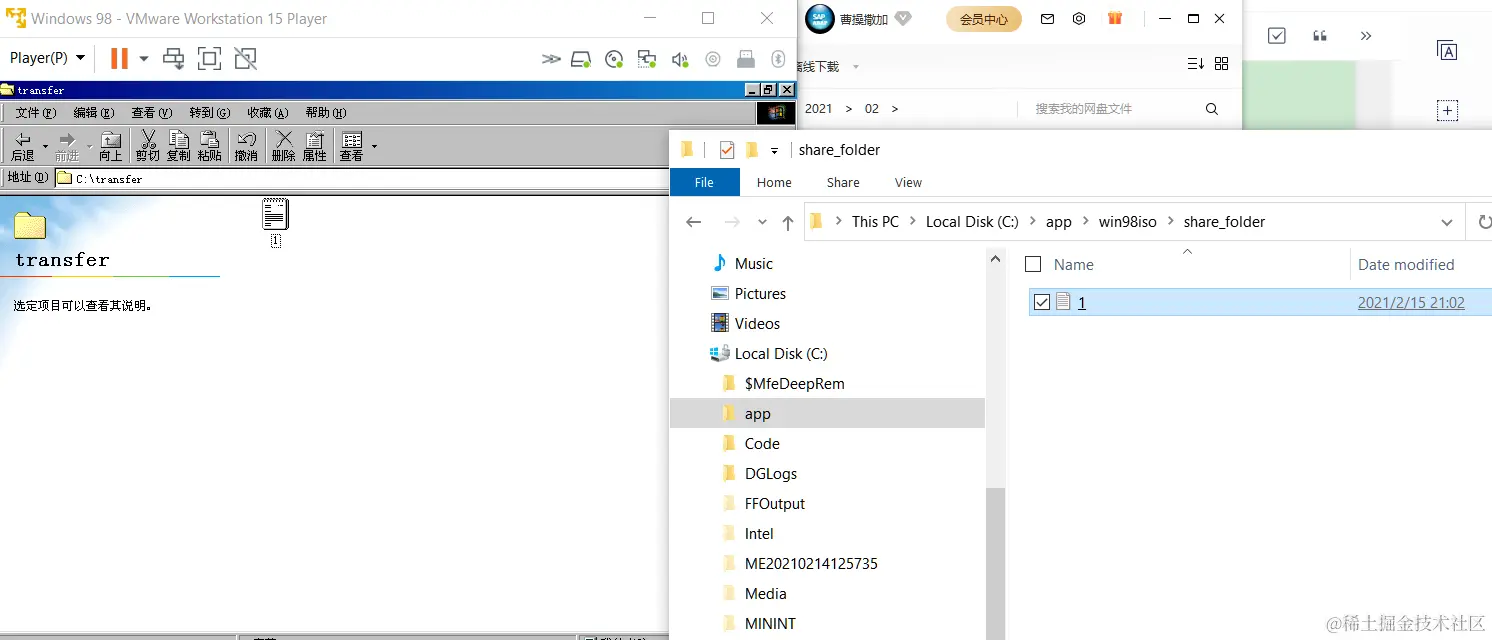This screenshot has height=640, width=1492.
Task: Open the dropdown arrow beside 查看 views button
Action: 374,146
